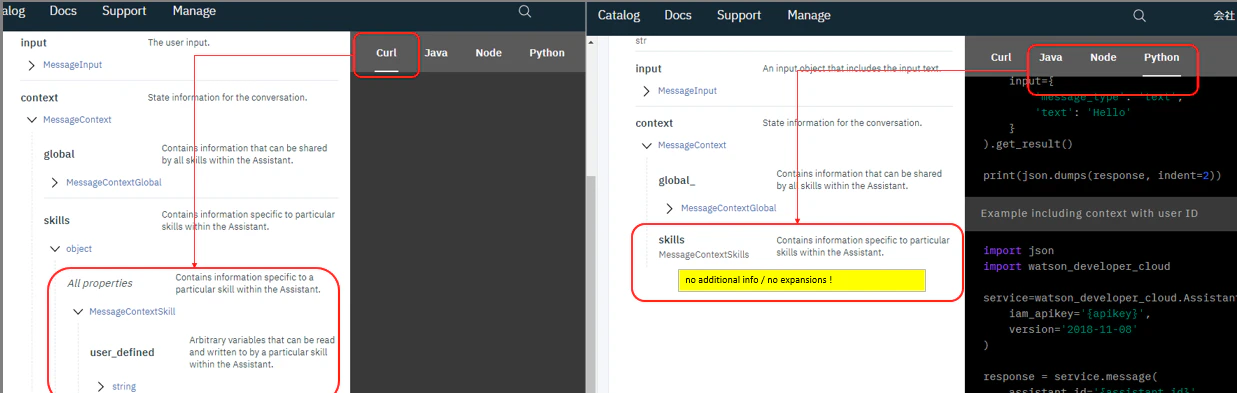Open Support menu in right window
1237x393 pixels.
point(739,15)
